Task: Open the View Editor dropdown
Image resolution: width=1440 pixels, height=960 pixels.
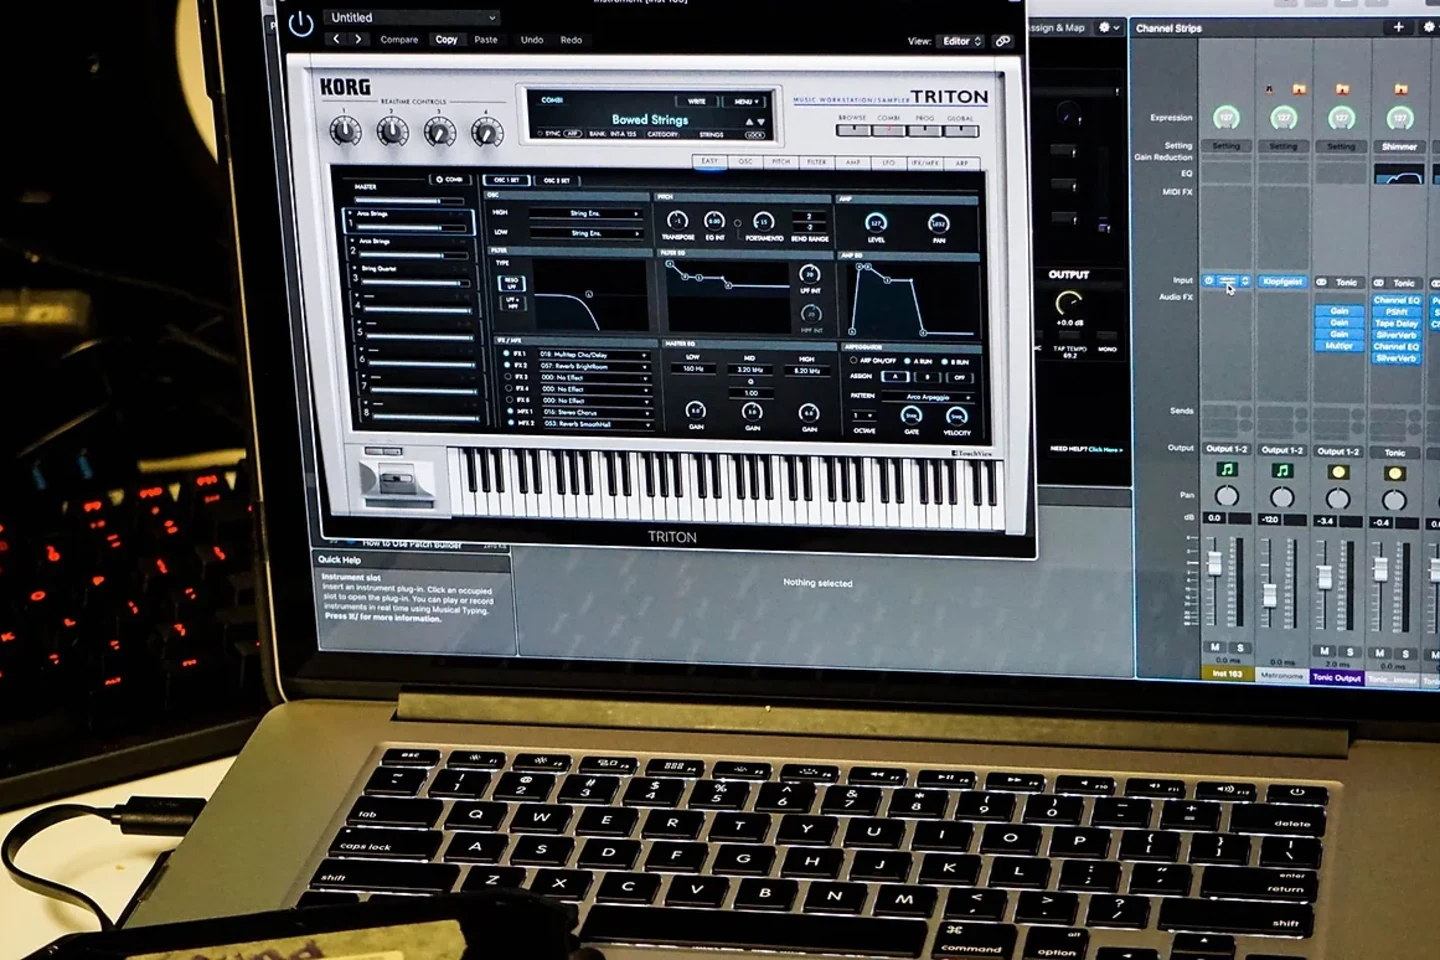Action: coord(961,41)
